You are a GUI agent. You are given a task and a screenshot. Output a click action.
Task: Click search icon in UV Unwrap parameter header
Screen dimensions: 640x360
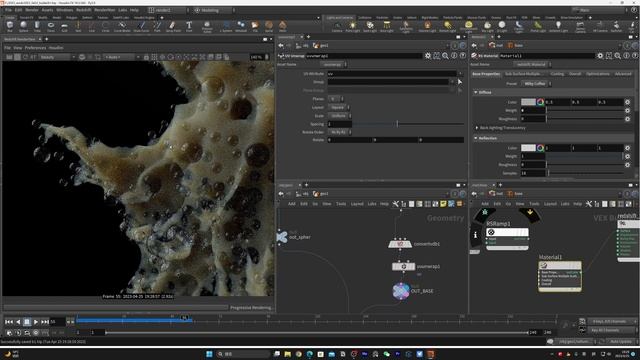(445, 56)
